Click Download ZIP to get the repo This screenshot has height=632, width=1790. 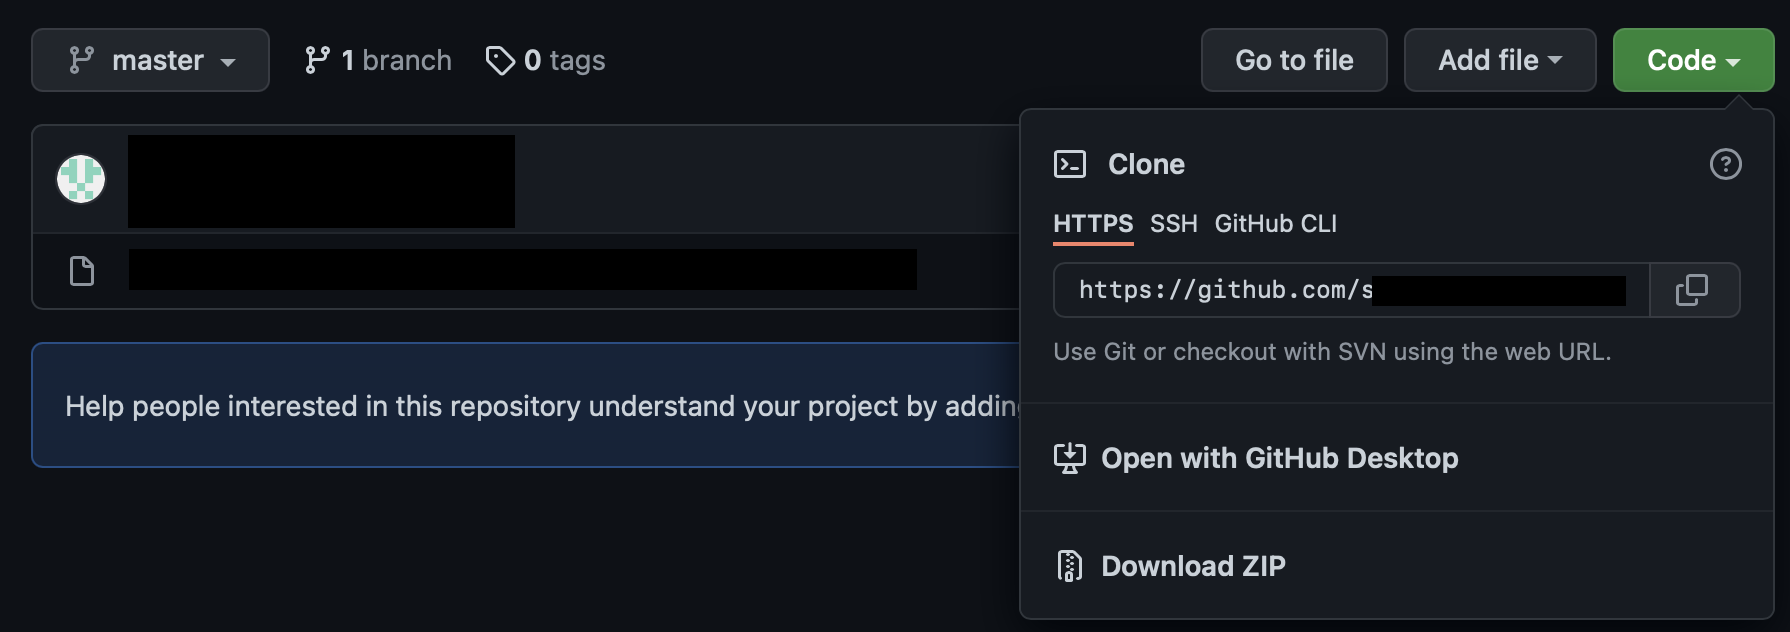(1193, 565)
